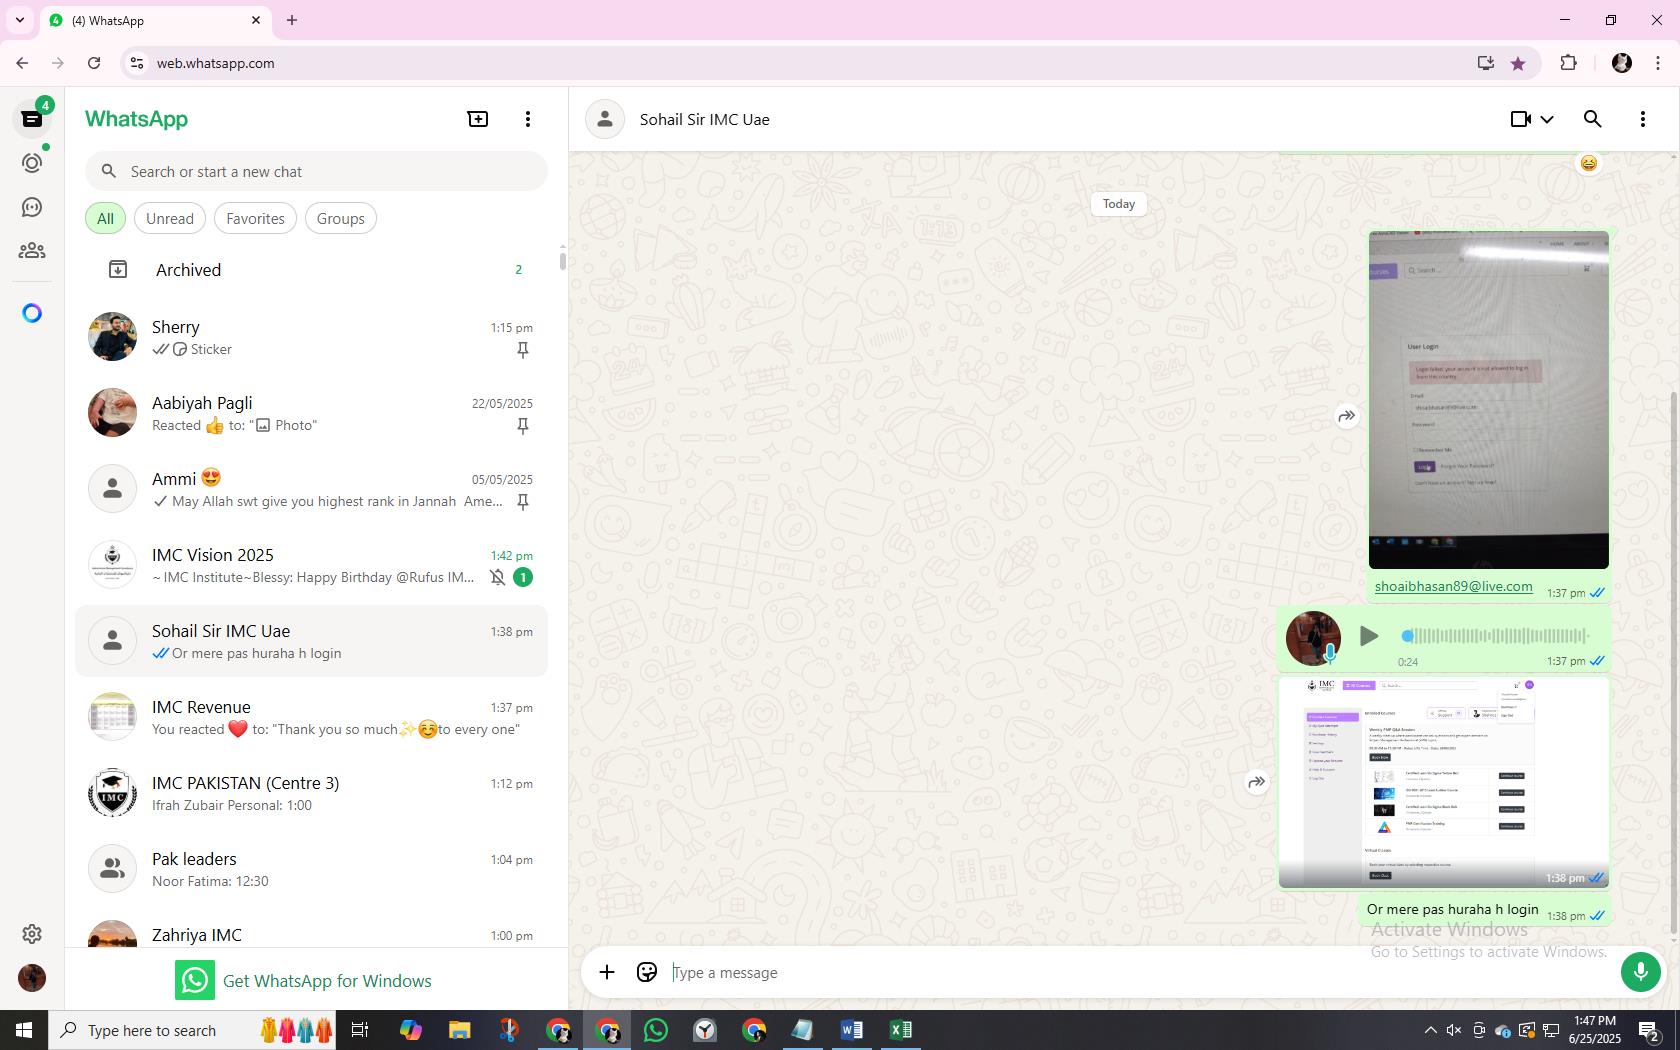Expand the tab search dropdown

coord(19,20)
